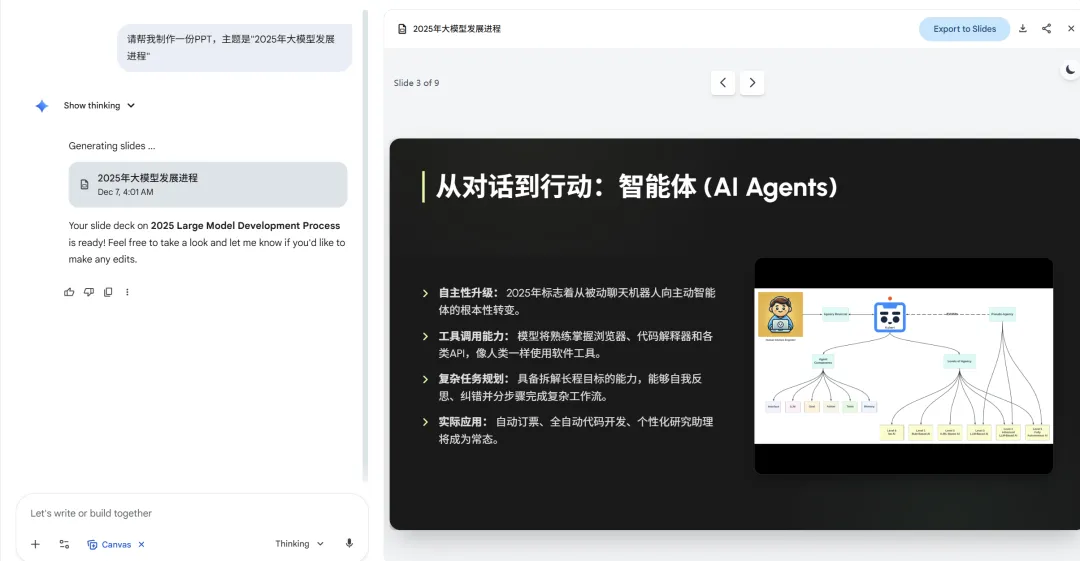Click the share icon in the header

click(1046, 29)
